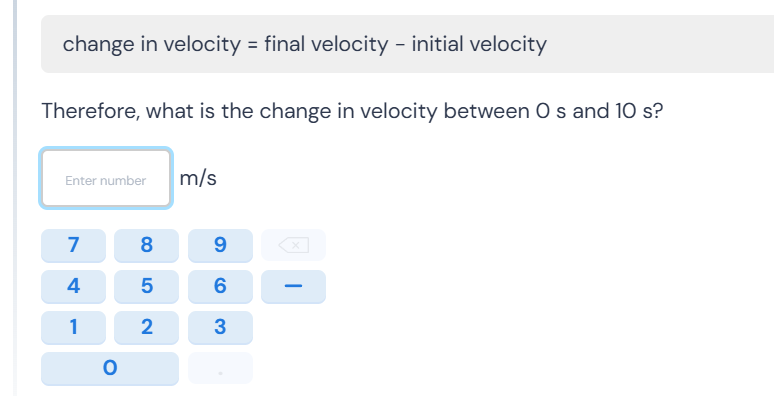Focus the Enter number input box

point(106,178)
